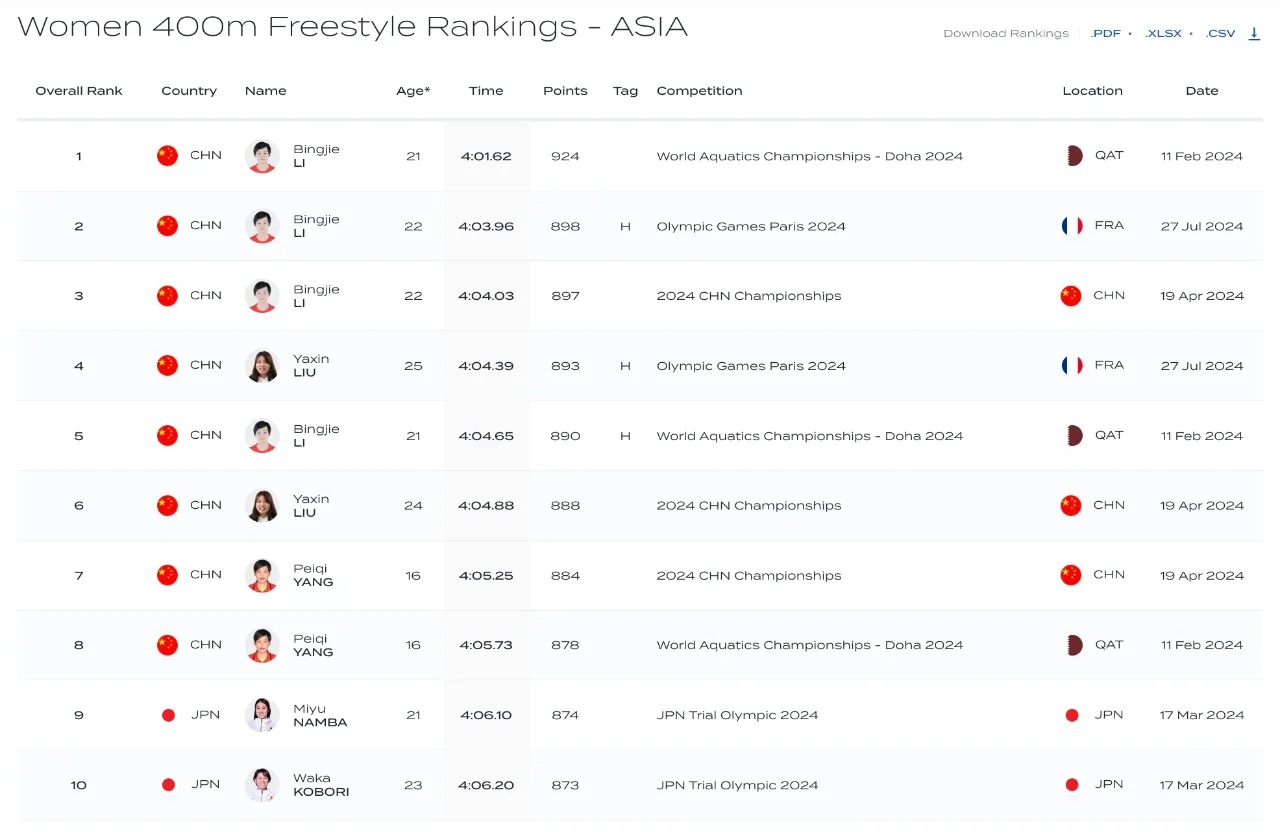This screenshot has height=832, width=1280.
Task: Select the name Miyu NAMBA
Action: pyautogui.click(x=320, y=715)
